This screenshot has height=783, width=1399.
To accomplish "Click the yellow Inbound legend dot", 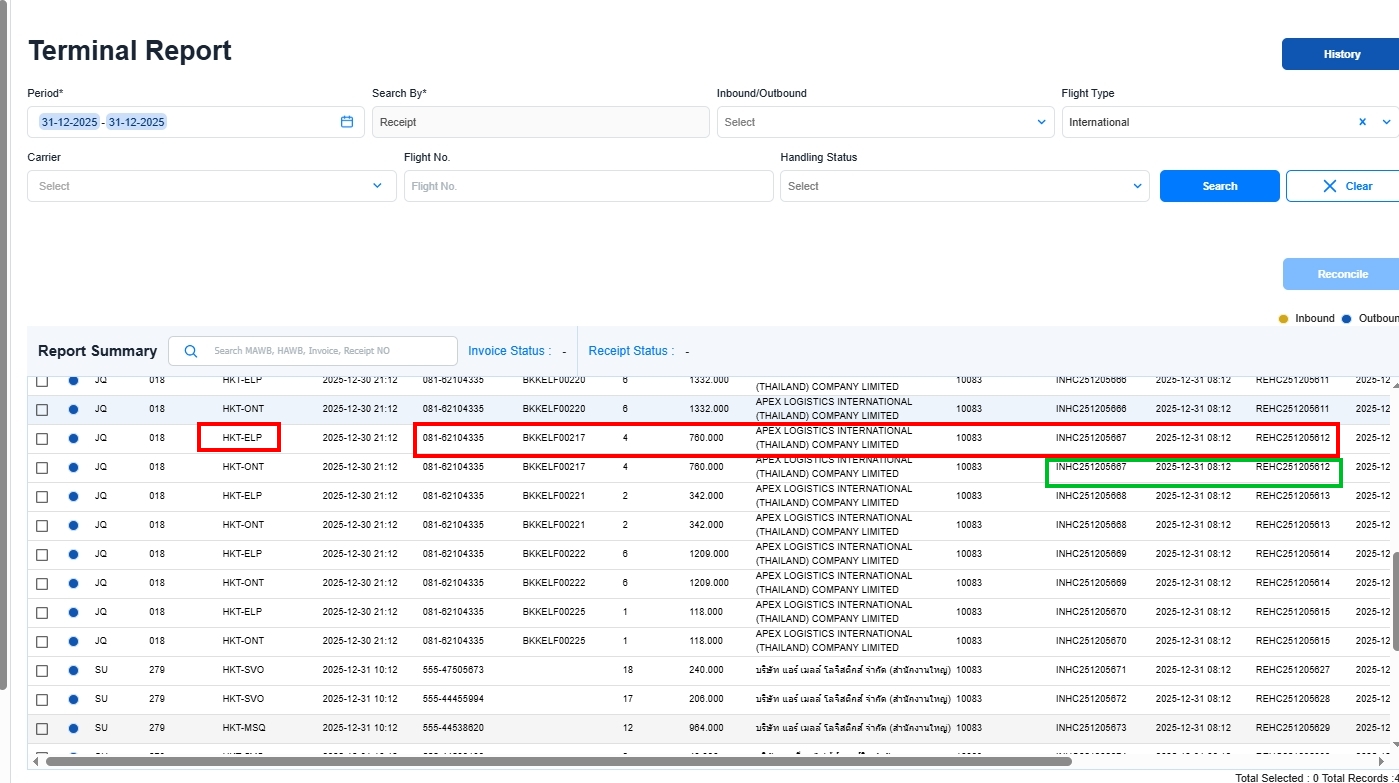I will 1283,319.
